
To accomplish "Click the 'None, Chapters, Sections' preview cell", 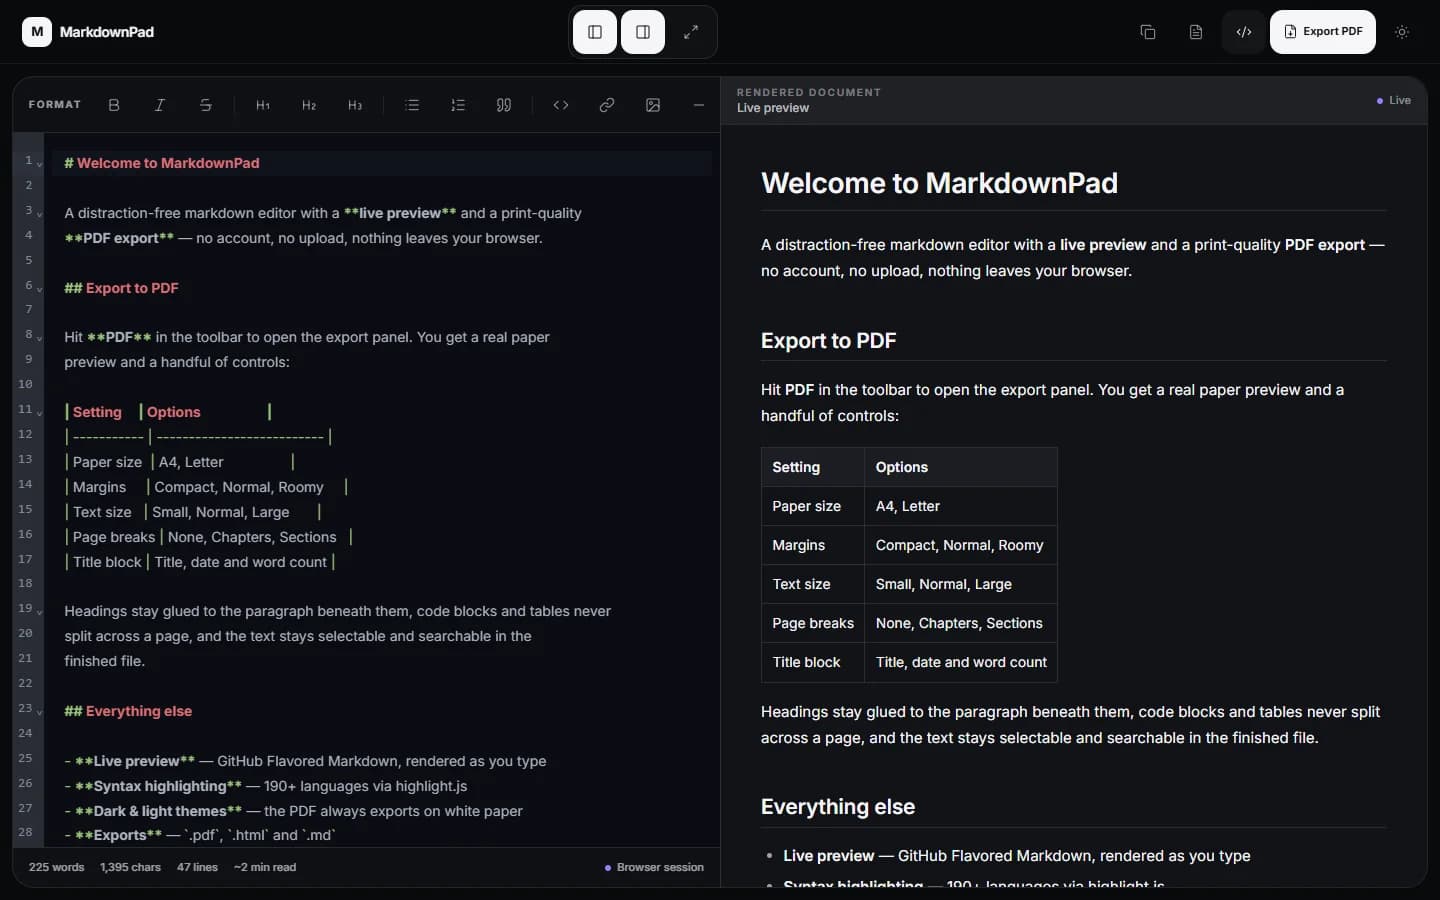I will [x=961, y=623].
